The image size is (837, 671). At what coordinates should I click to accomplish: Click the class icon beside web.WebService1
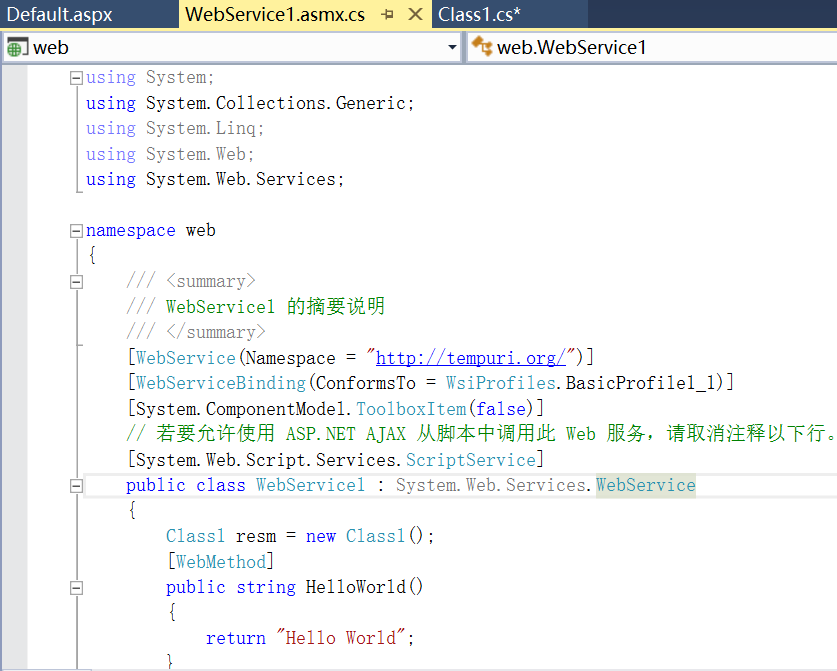(x=482, y=47)
